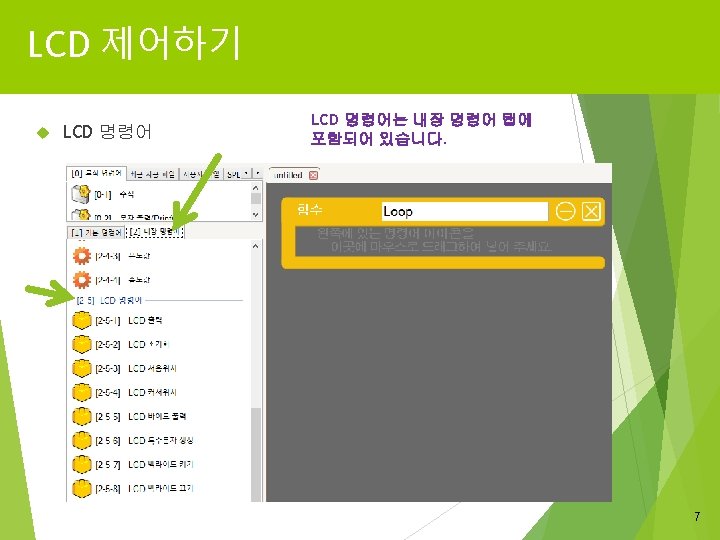
Task: Delete the Loop block with its X icon
Action: (591, 211)
